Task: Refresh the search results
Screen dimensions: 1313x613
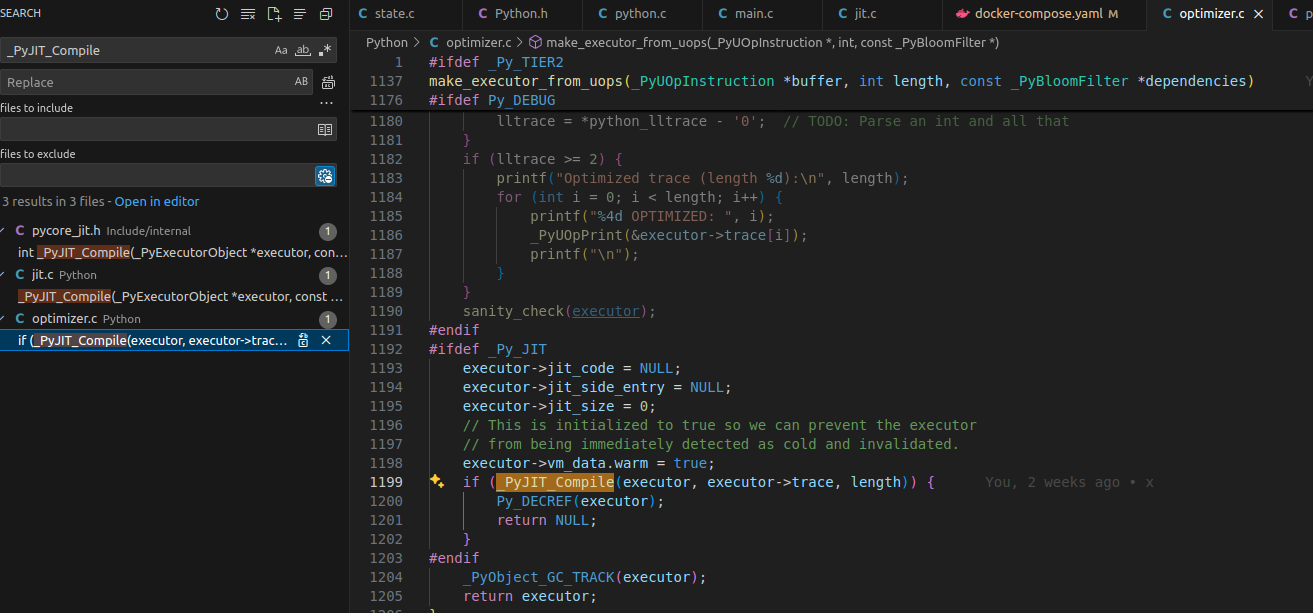Action: pyautogui.click(x=222, y=14)
